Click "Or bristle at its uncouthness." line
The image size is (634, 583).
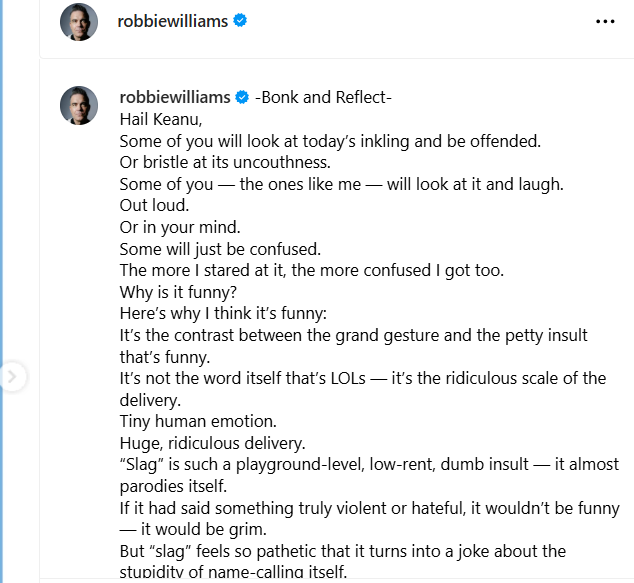pyautogui.click(x=225, y=163)
